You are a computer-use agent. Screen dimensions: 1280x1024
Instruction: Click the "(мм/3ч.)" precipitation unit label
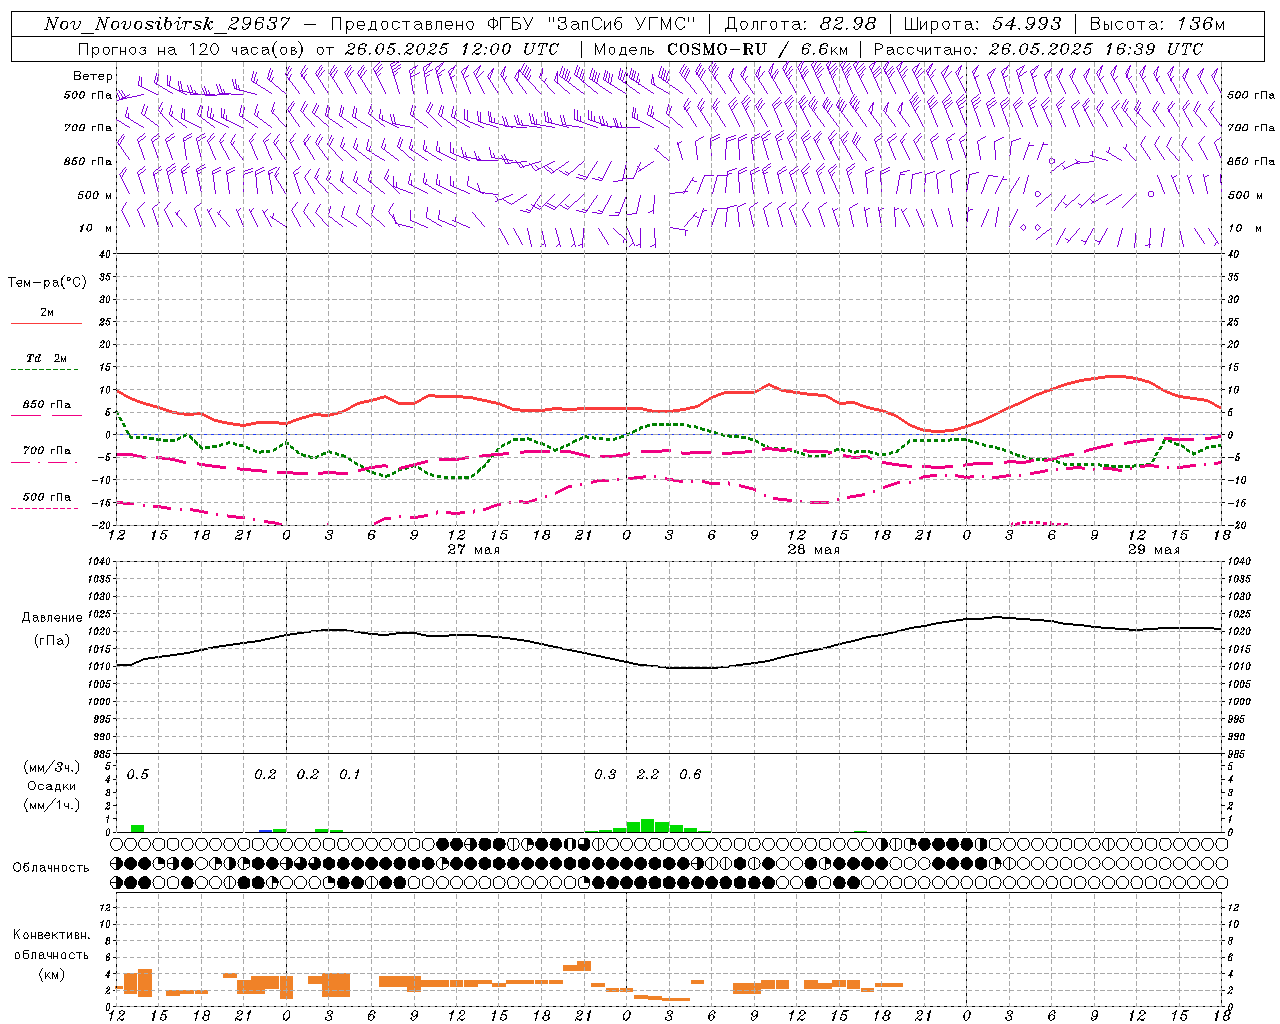51,768
